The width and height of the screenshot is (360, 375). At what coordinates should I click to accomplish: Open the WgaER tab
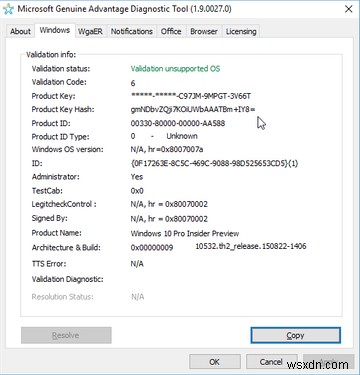pos(90,31)
